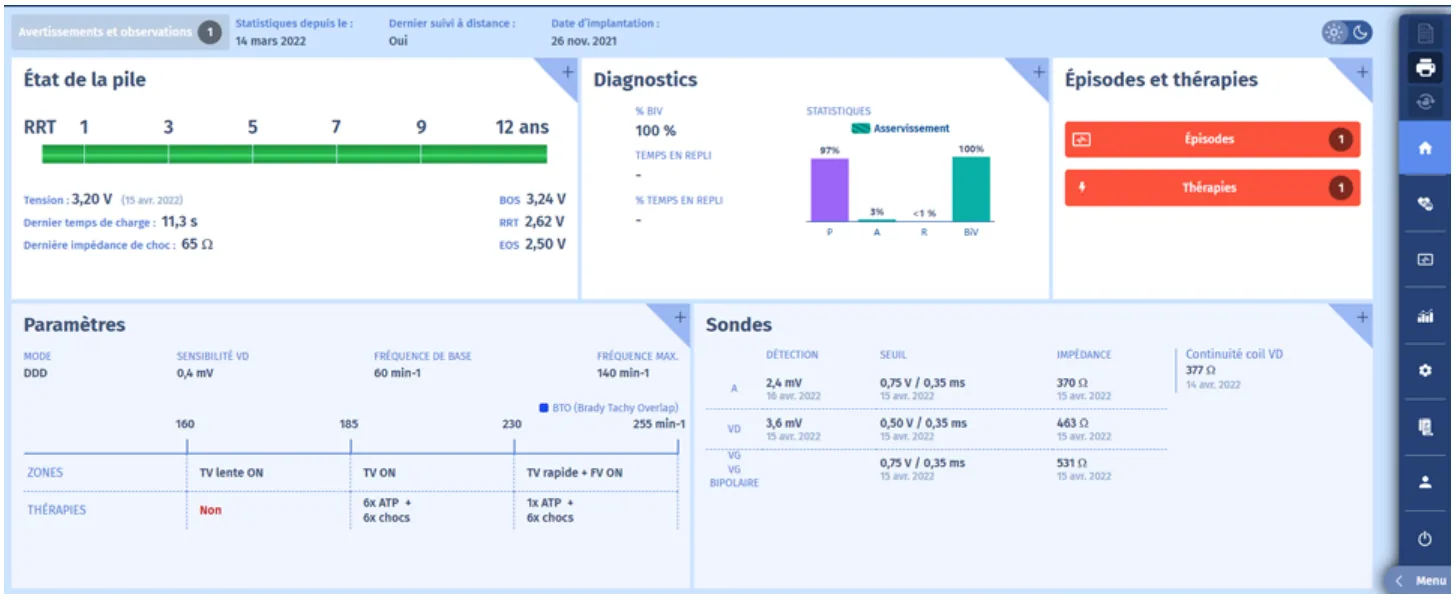1456x599 pixels.
Task: Toggle the light/dark theme switch
Action: coord(1346,32)
